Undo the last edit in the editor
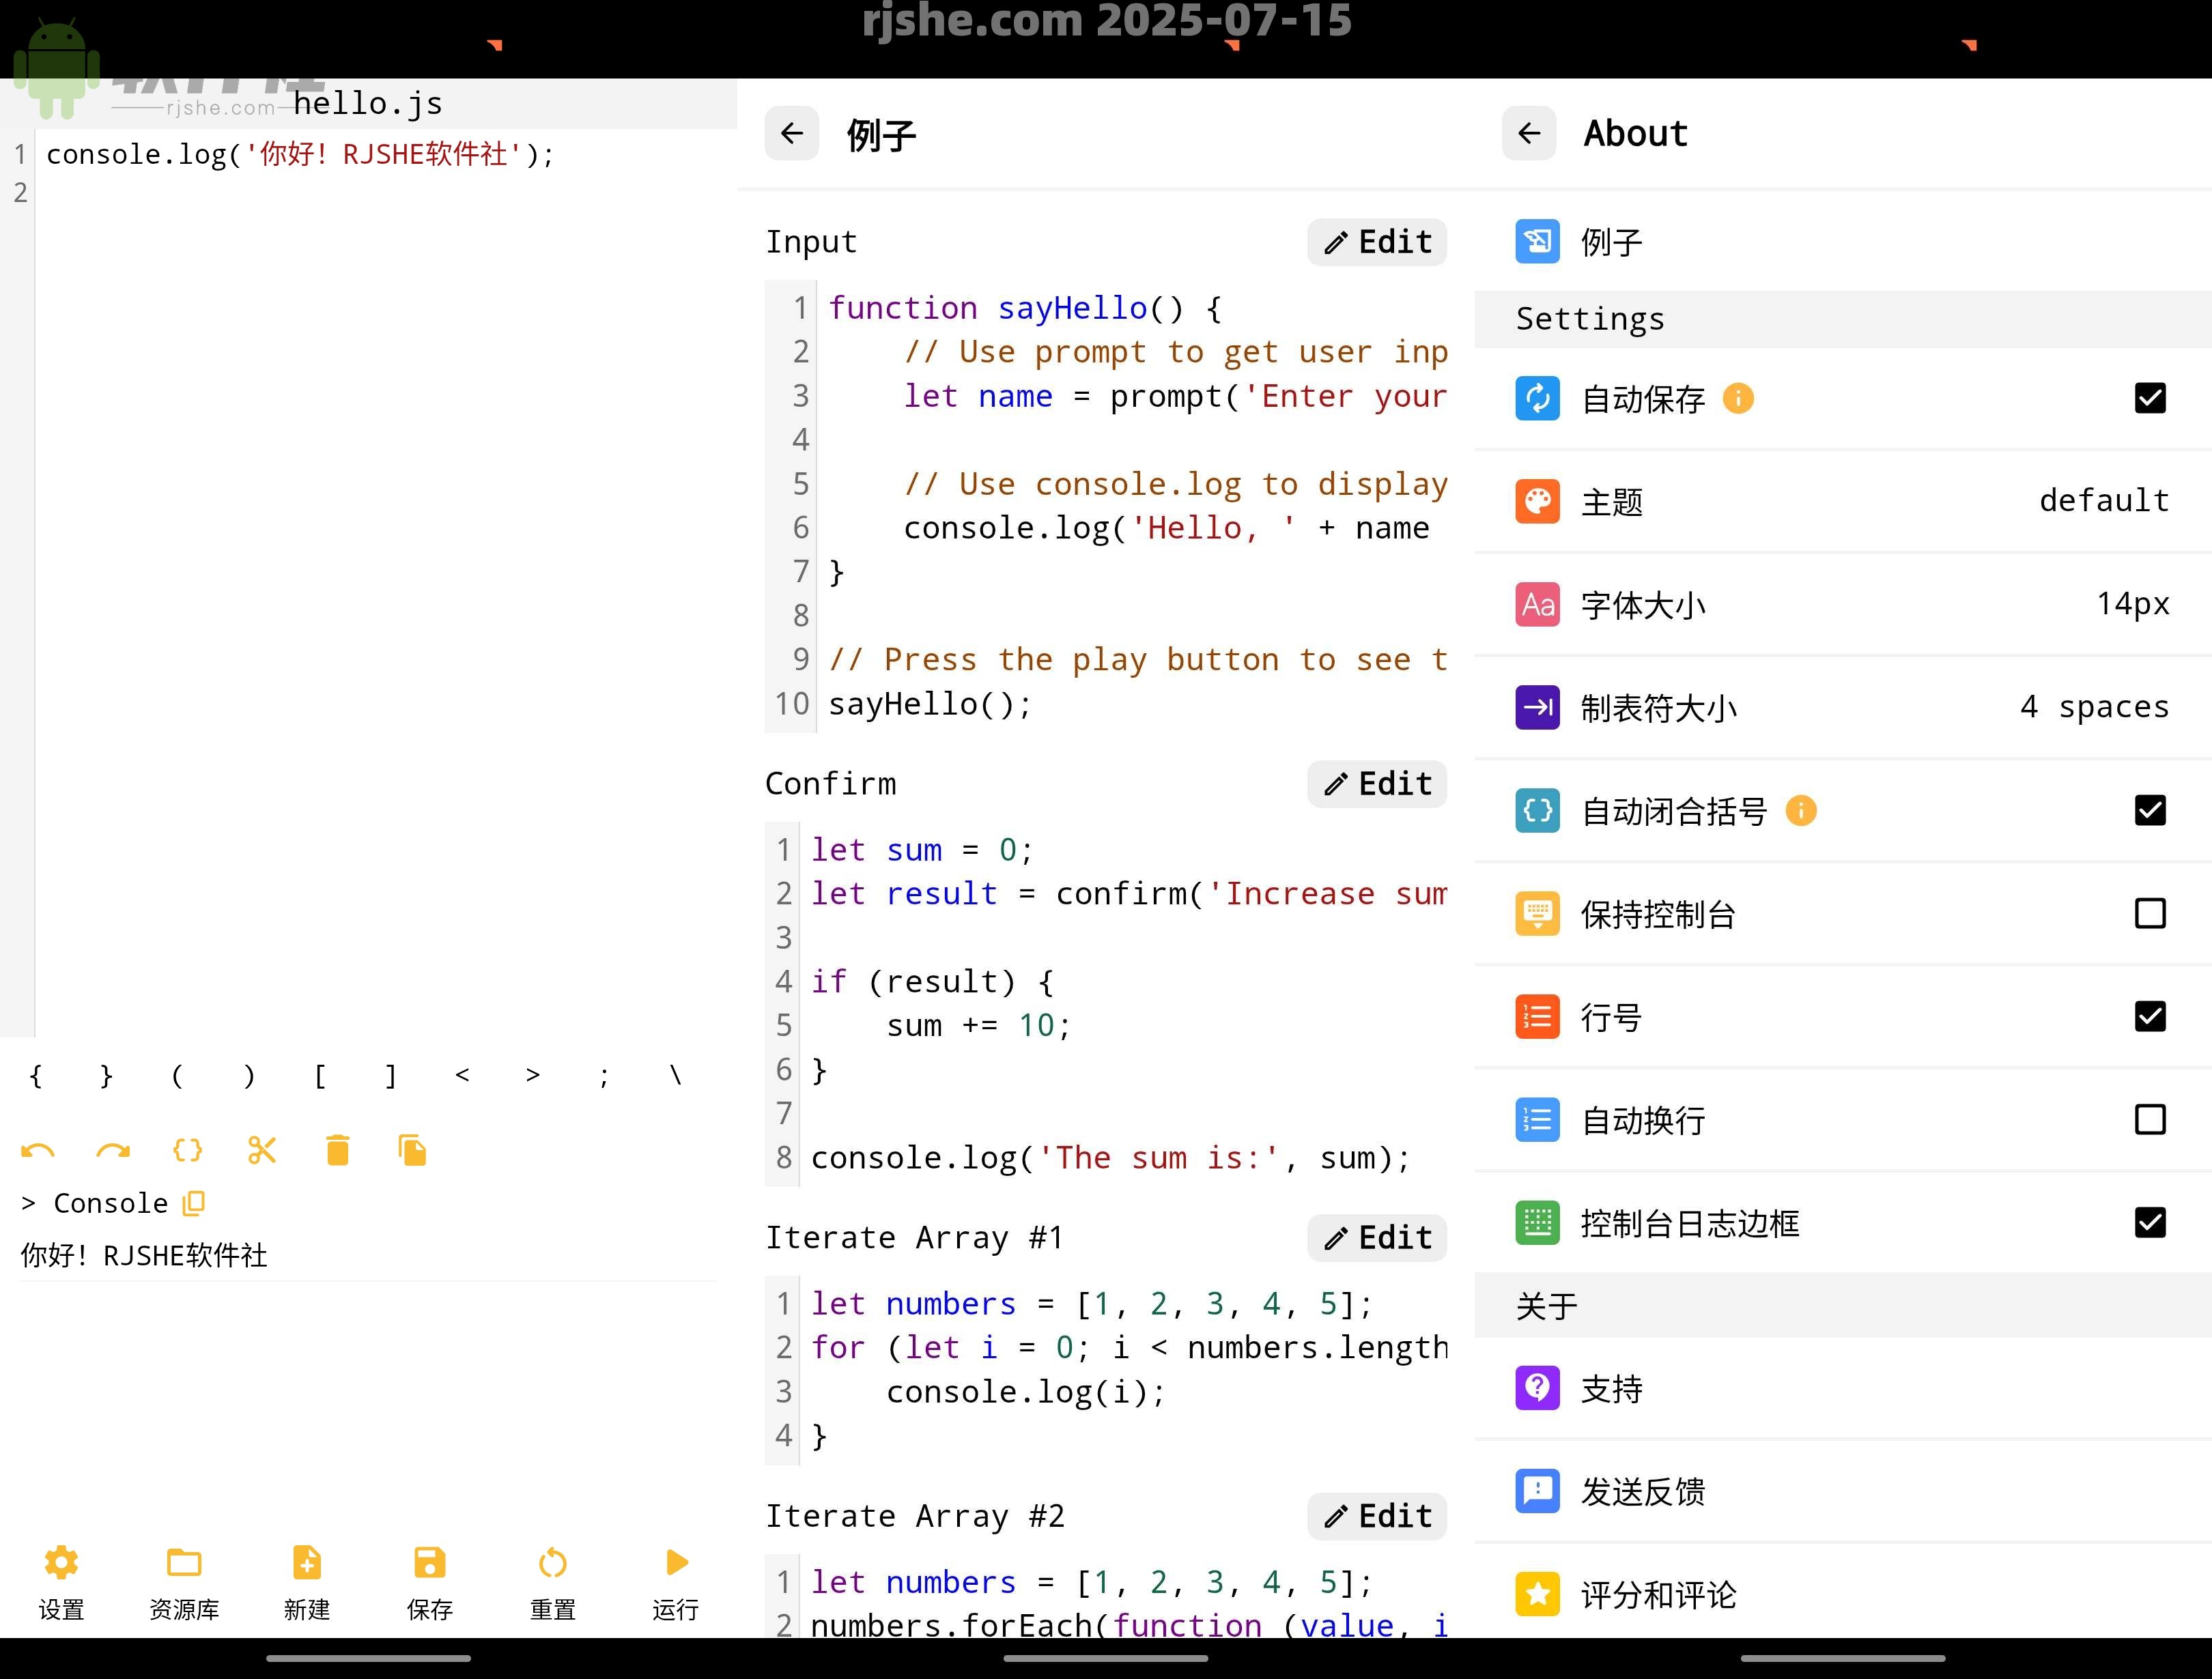This screenshot has width=2212, height=1679. pyautogui.click(x=37, y=1150)
